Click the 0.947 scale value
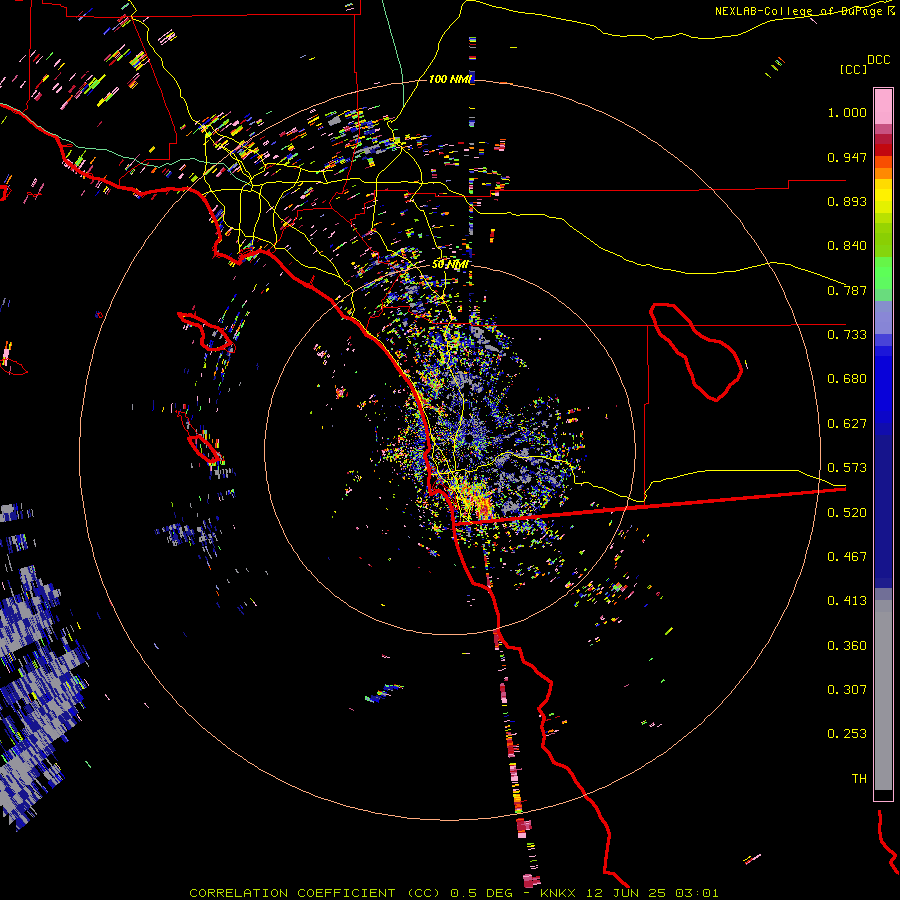This screenshot has height=900, width=900. point(847,157)
